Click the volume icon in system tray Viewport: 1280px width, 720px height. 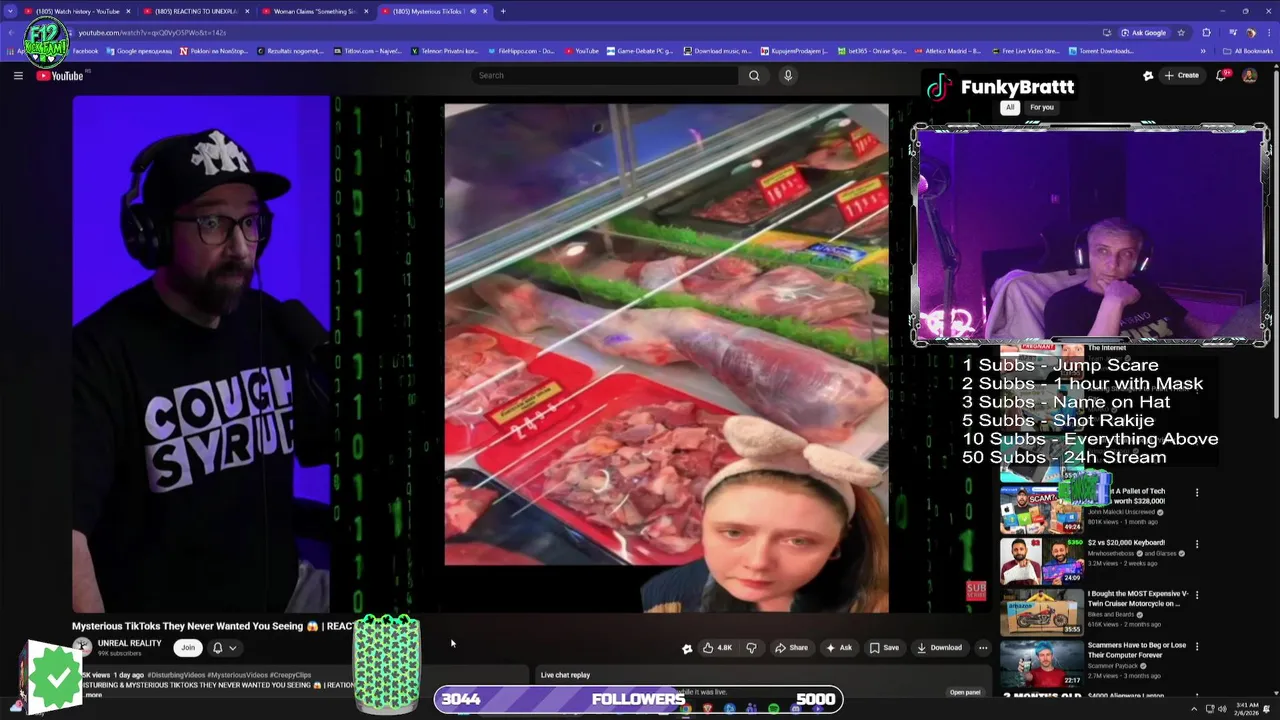point(1221,709)
